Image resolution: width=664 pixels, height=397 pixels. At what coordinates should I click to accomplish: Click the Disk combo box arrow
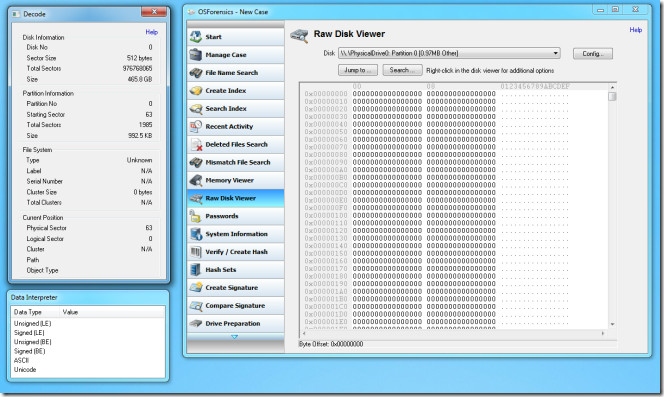[555, 53]
